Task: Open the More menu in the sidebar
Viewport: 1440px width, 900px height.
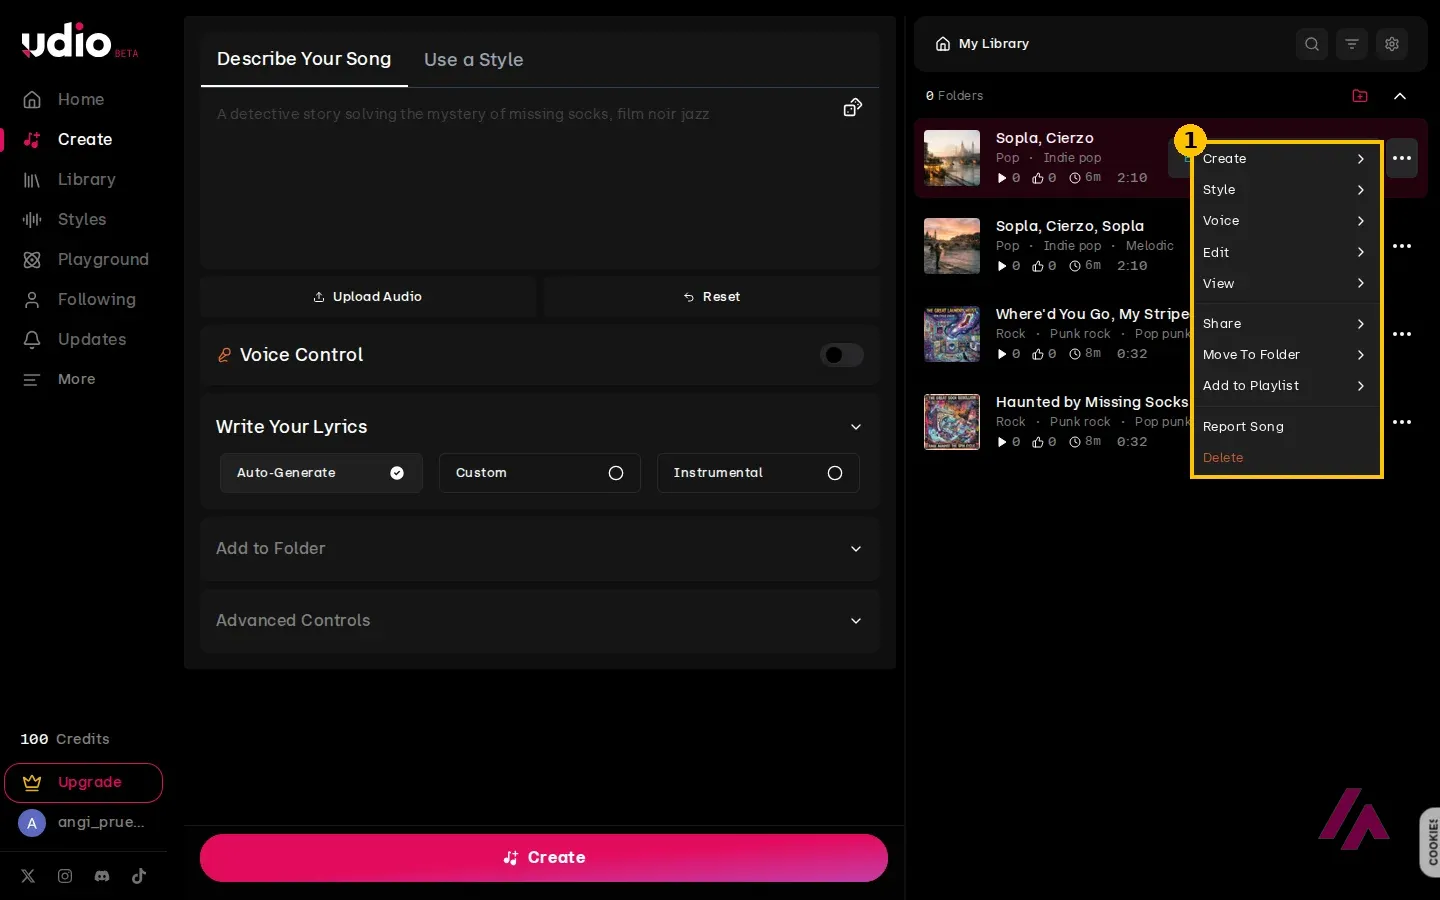Action: 60,379
